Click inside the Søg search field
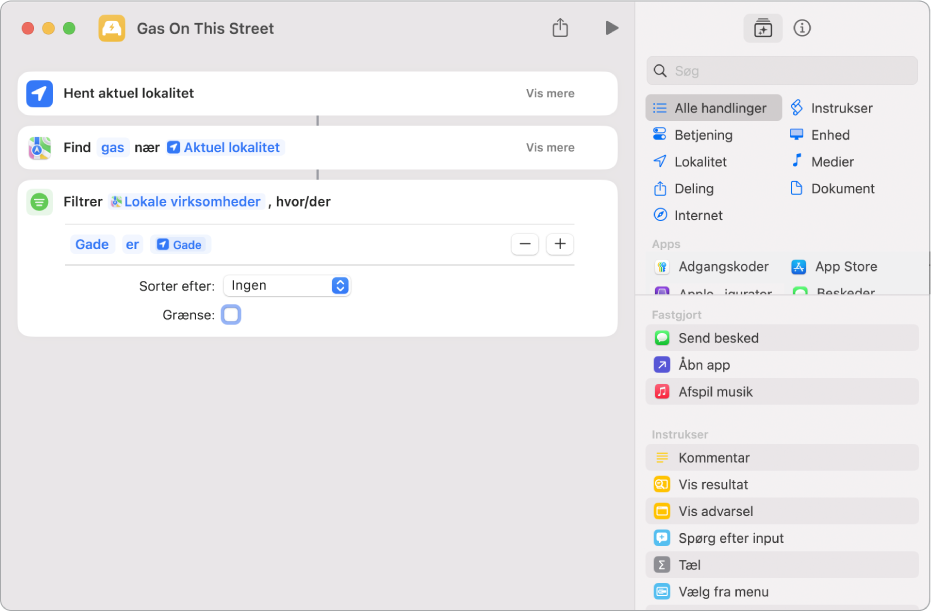Viewport: 931px width, 612px height. pos(781,71)
